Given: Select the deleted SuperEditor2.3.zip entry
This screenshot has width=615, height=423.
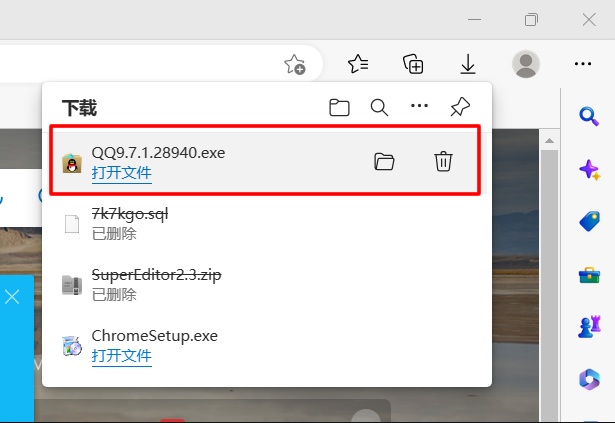Looking at the screenshot, I should point(267,285).
